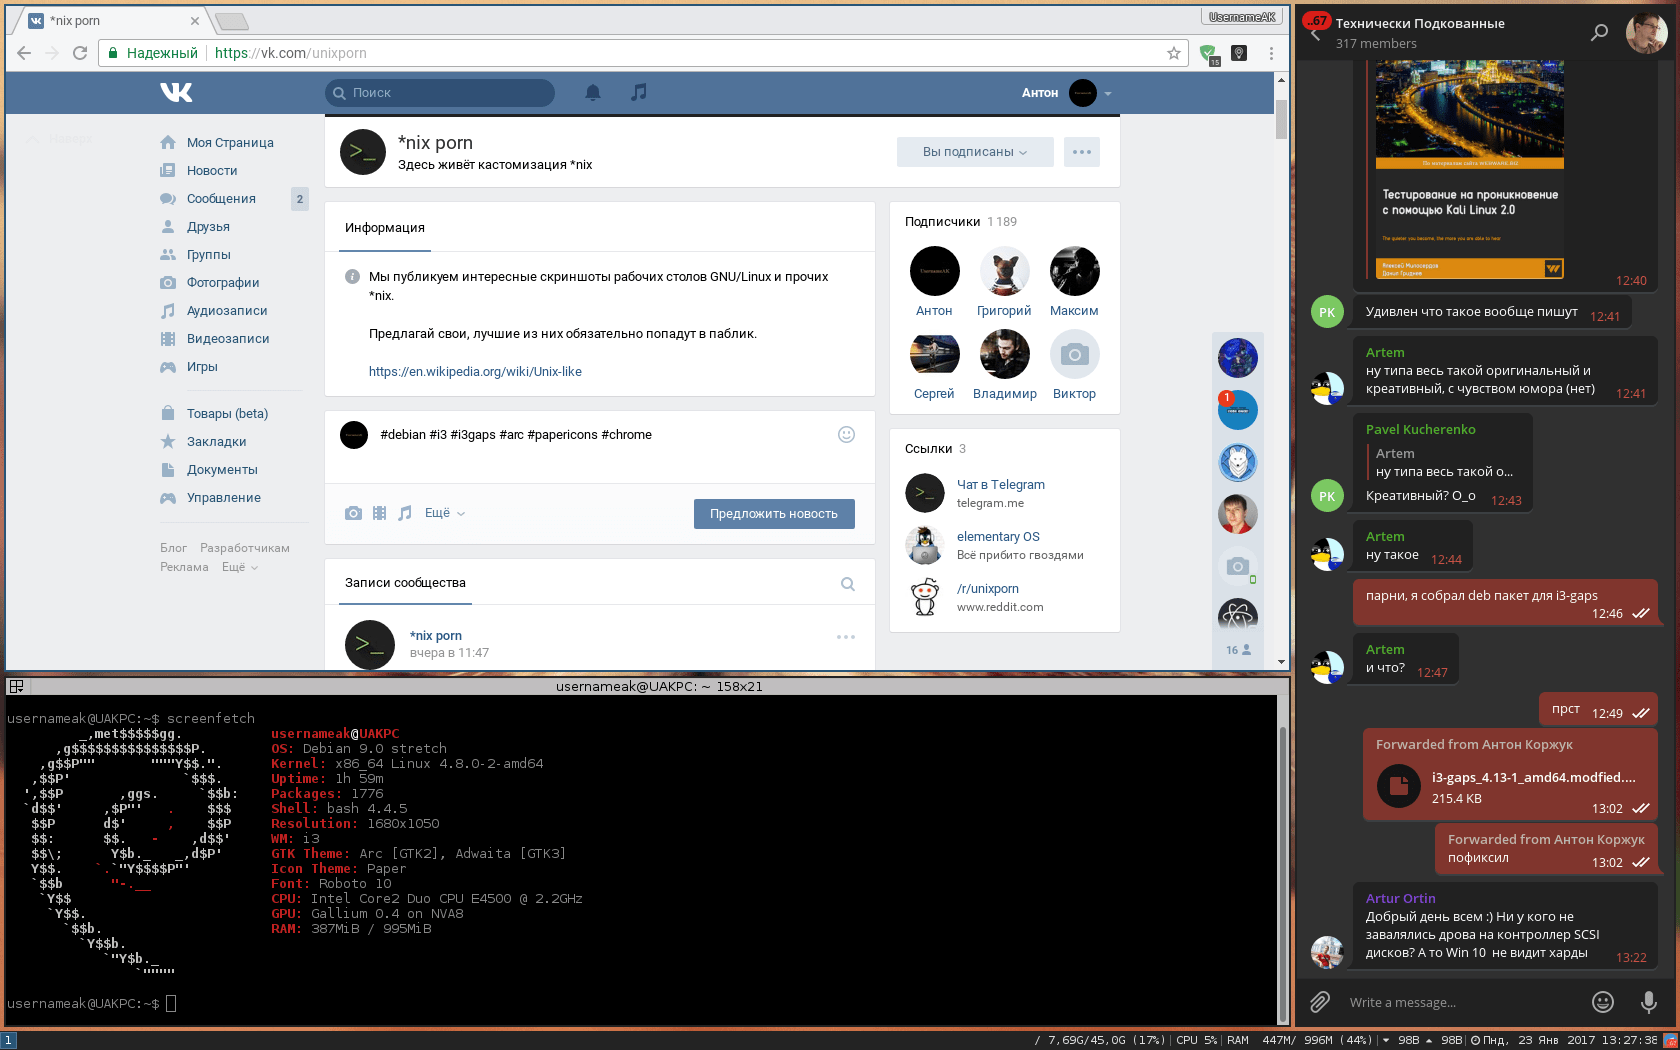Attach photo to the post
This screenshot has width=1680, height=1050.
tap(353, 513)
